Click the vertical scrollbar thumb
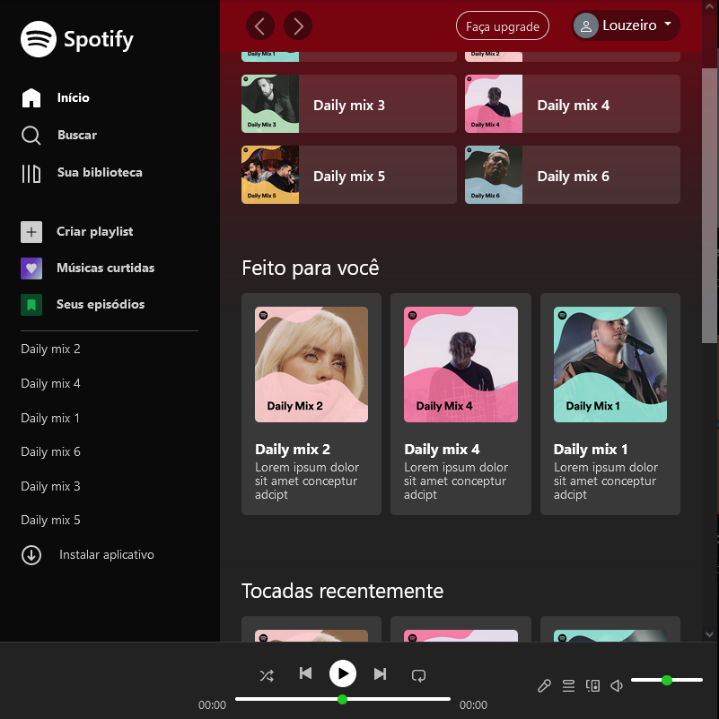The height and width of the screenshot is (719, 719). point(709,205)
